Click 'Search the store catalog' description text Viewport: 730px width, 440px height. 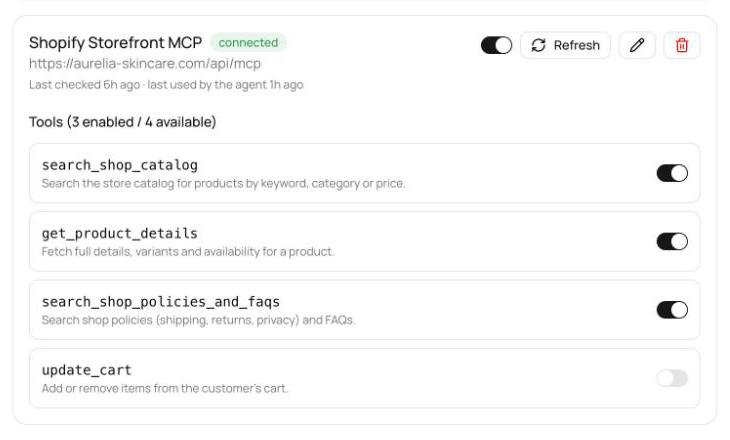[223, 183]
